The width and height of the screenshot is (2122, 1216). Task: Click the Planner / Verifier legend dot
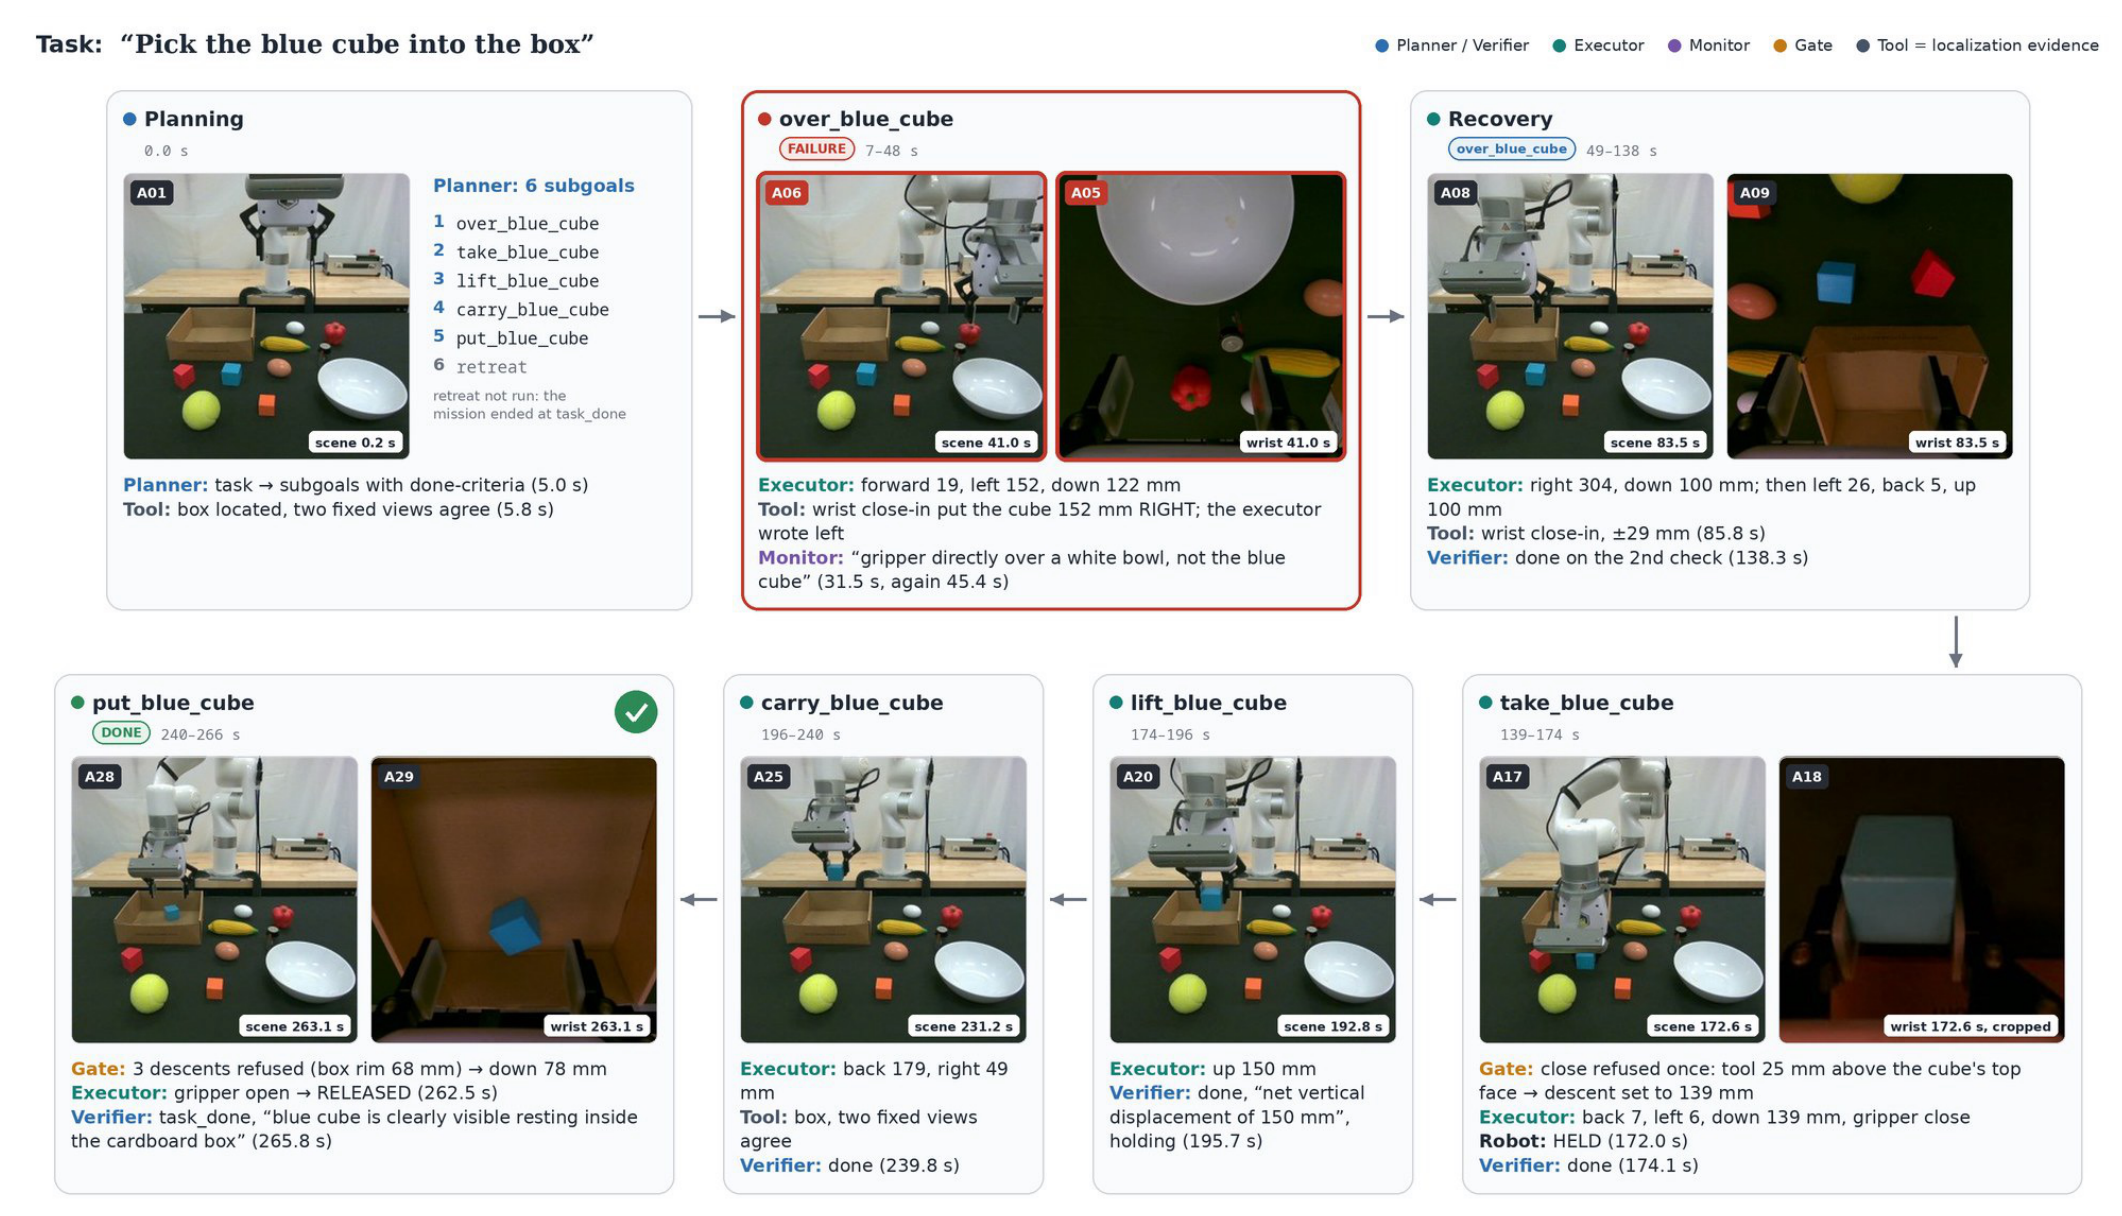1381,45
